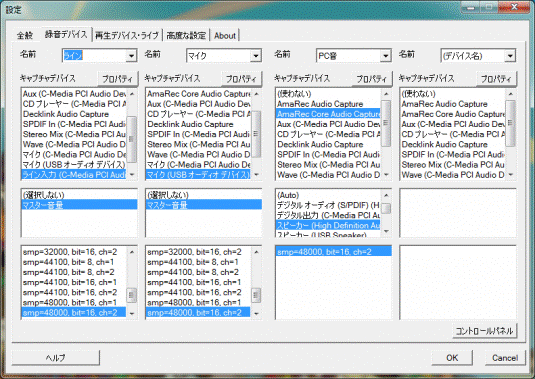Select (Auto) in the PC音 output list
The width and height of the screenshot is (535, 379).
click(x=328, y=195)
